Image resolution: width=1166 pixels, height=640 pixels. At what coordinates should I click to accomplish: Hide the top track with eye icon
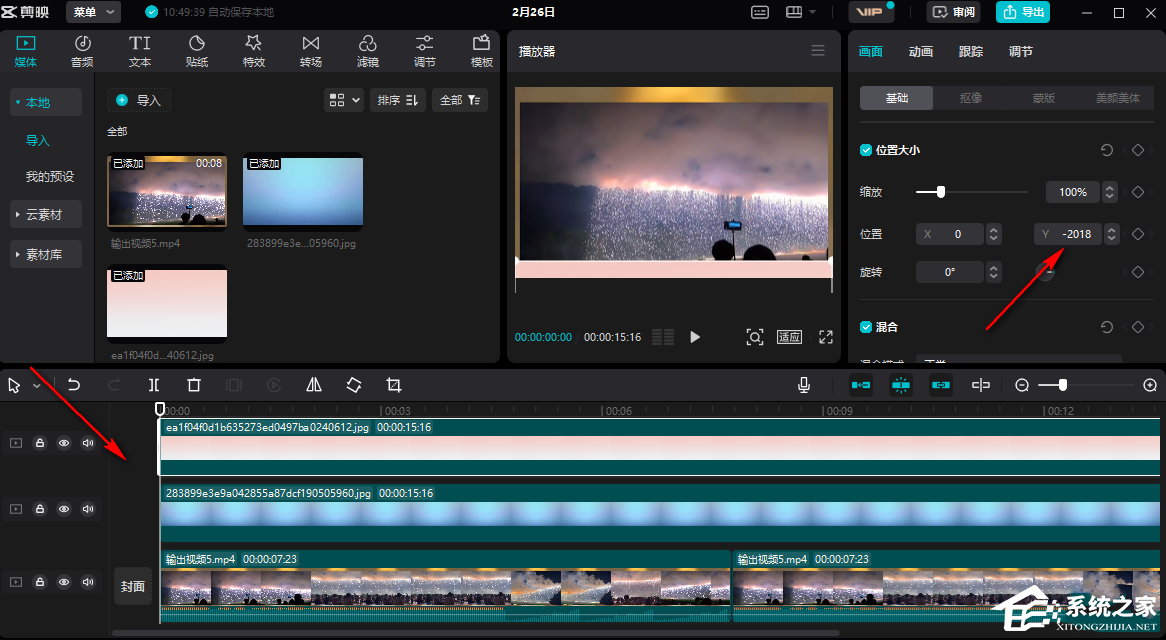[x=64, y=443]
